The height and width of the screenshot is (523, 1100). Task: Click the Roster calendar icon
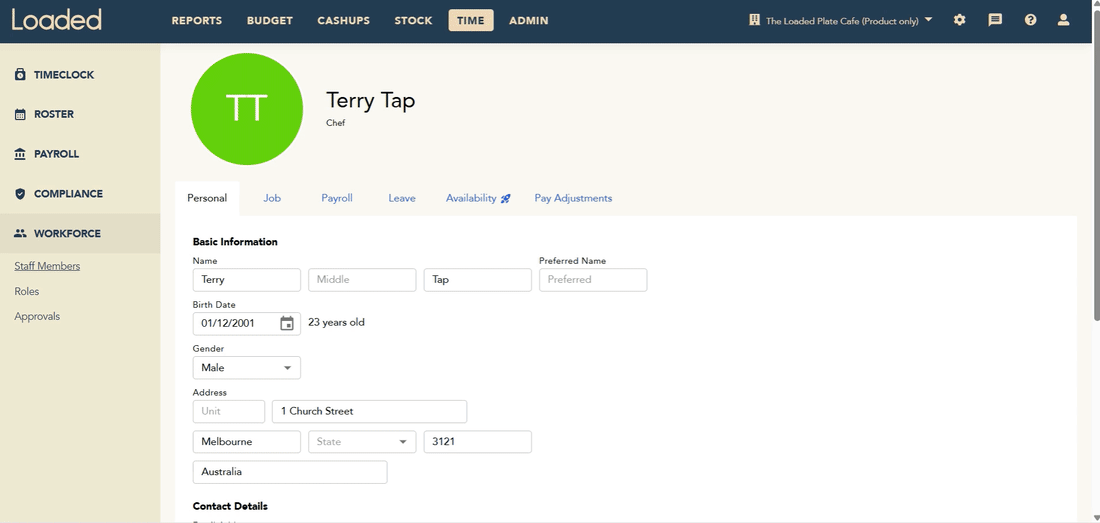point(20,114)
